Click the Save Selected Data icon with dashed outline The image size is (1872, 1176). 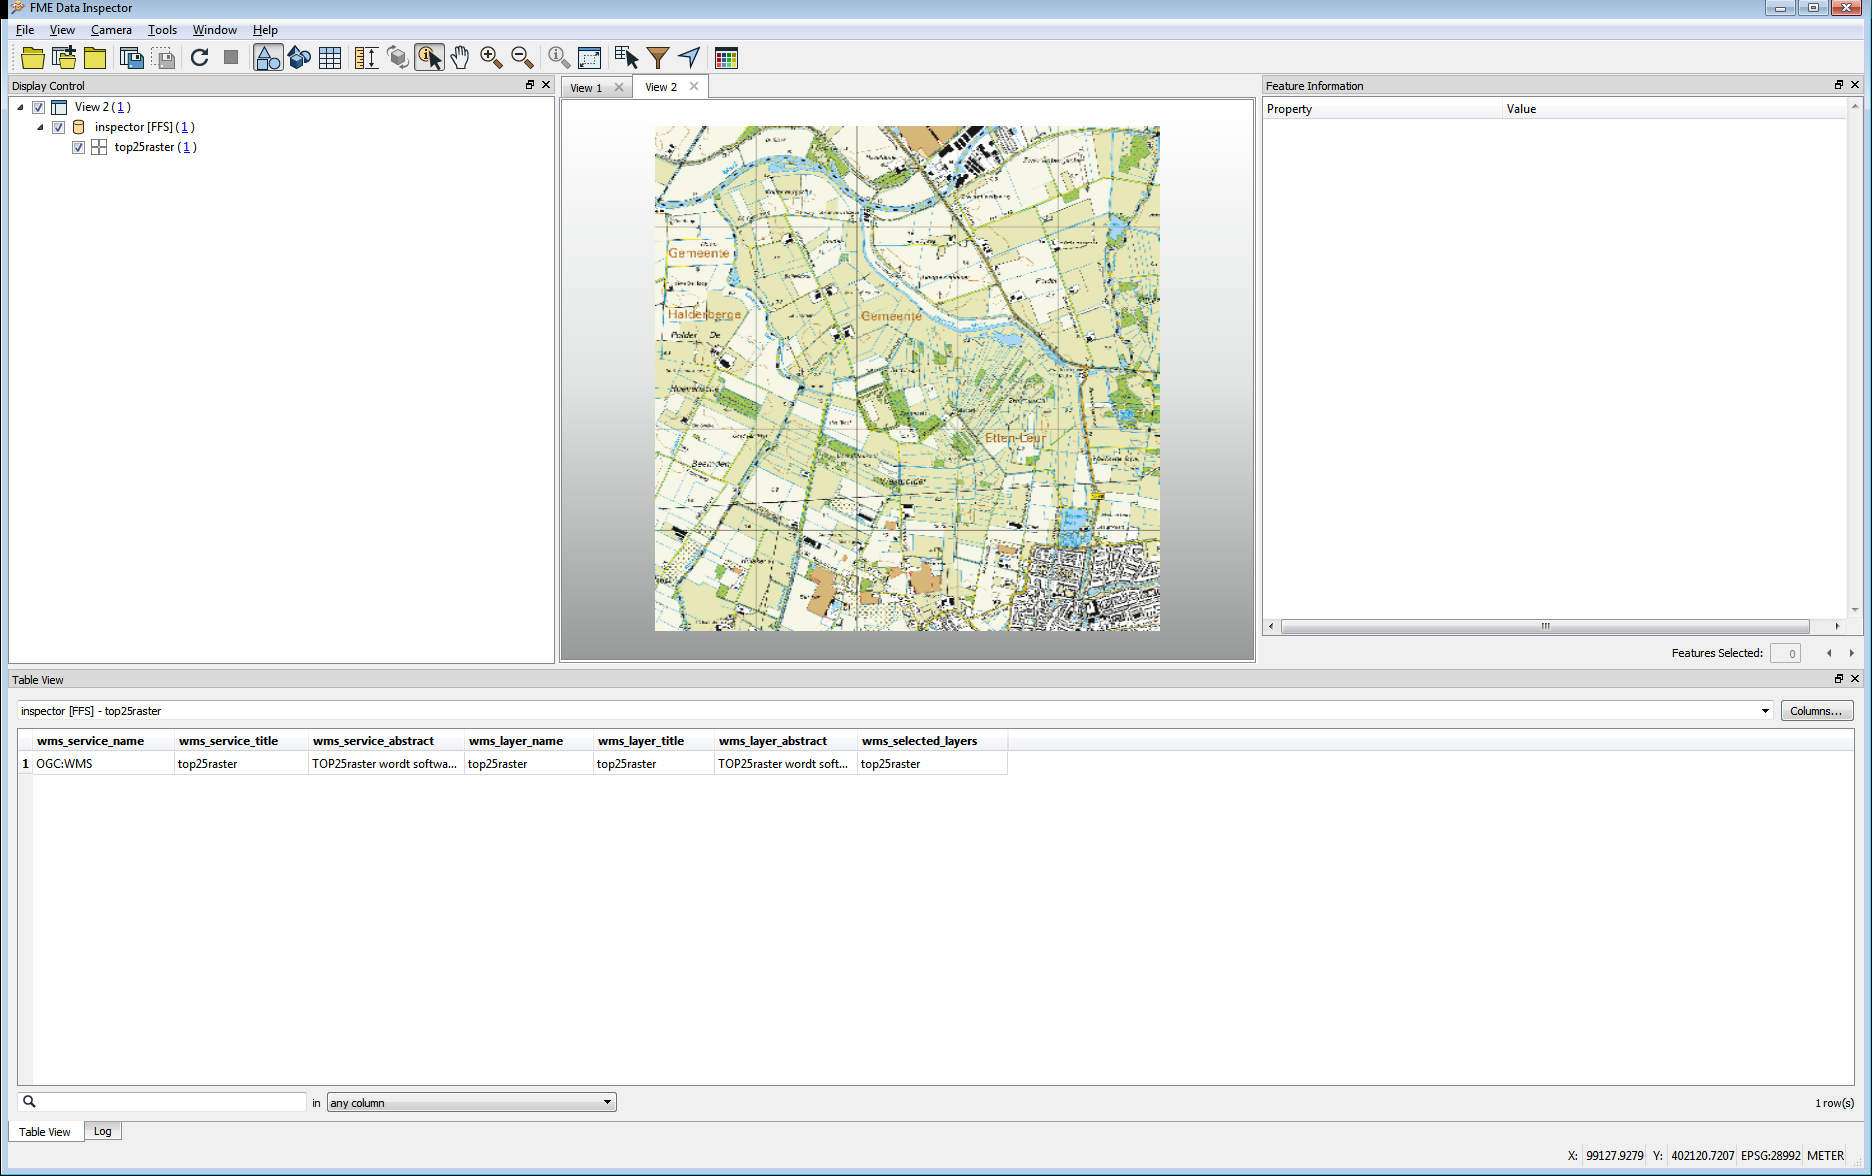click(x=164, y=58)
